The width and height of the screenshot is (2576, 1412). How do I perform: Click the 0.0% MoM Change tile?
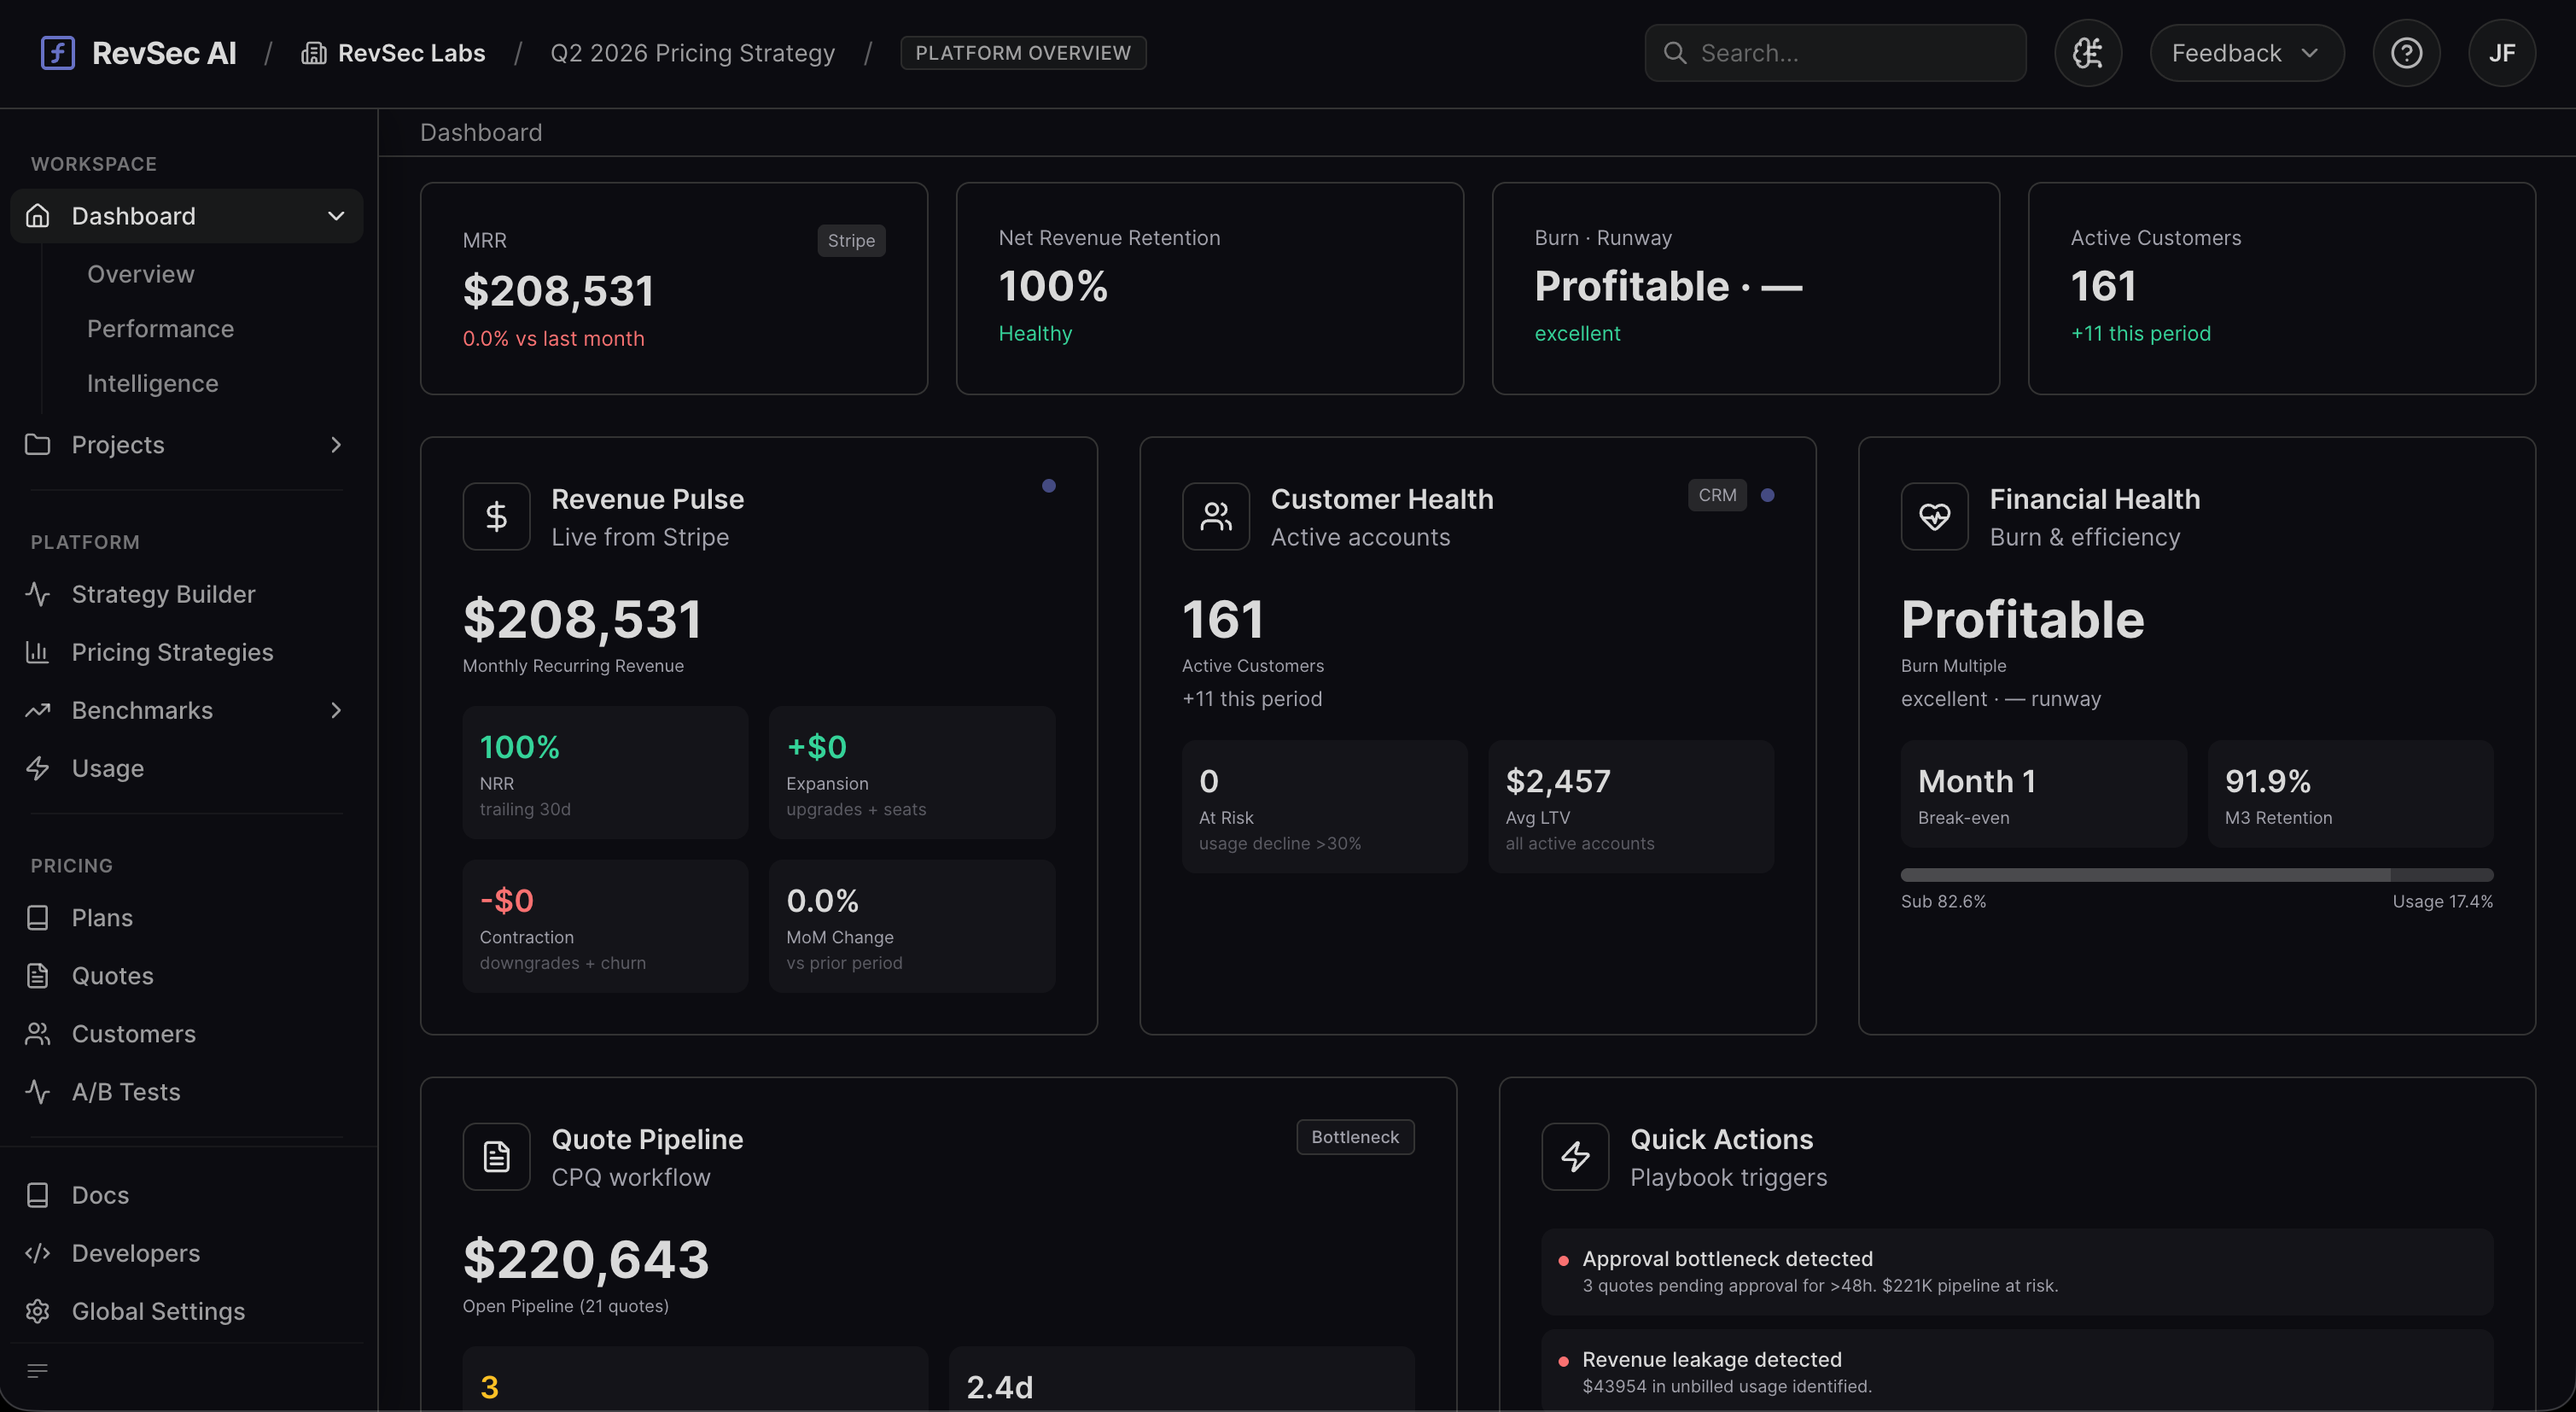[x=912, y=926]
